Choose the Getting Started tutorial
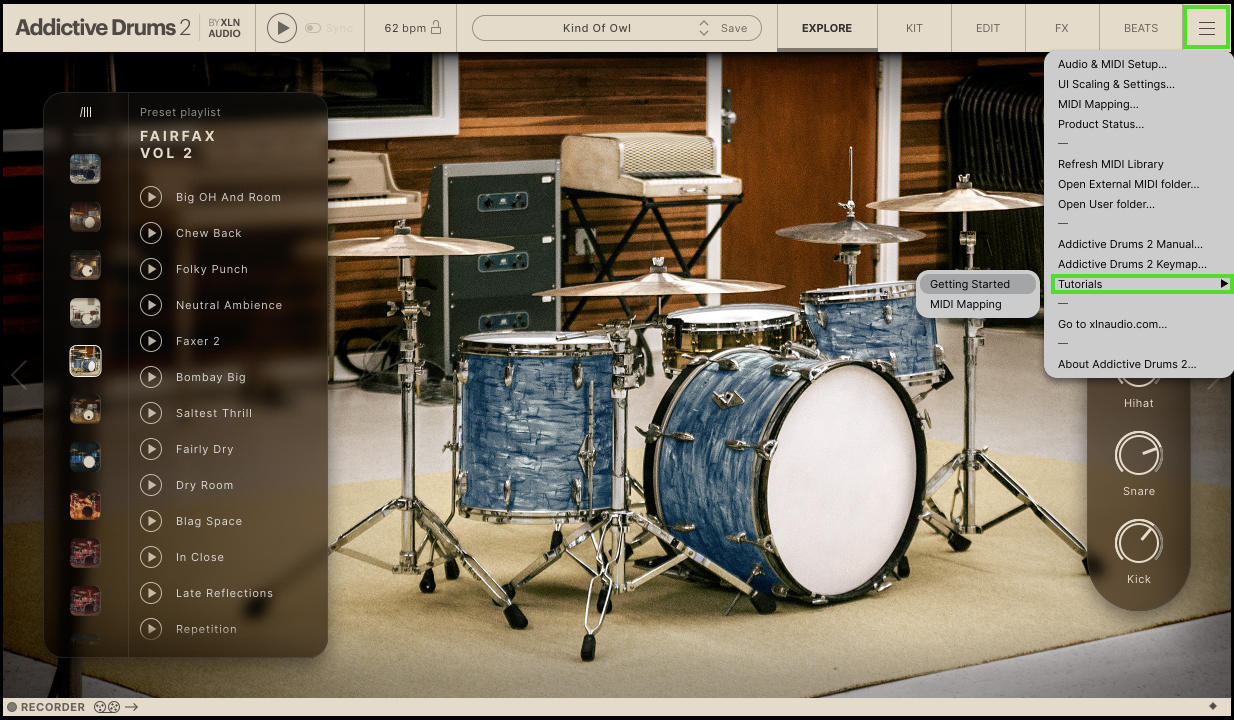Image resolution: width=1234 pixels, height=720 pixels. (977, 284)
